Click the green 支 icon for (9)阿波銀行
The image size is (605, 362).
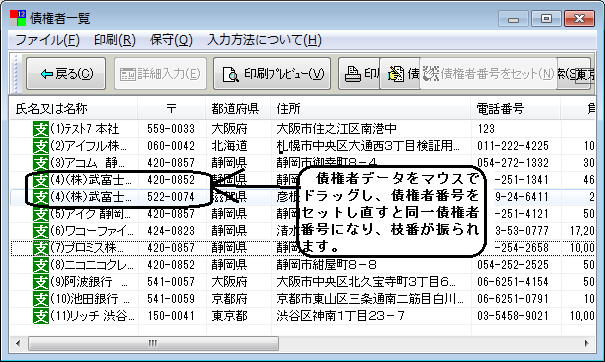click(41, 282)
